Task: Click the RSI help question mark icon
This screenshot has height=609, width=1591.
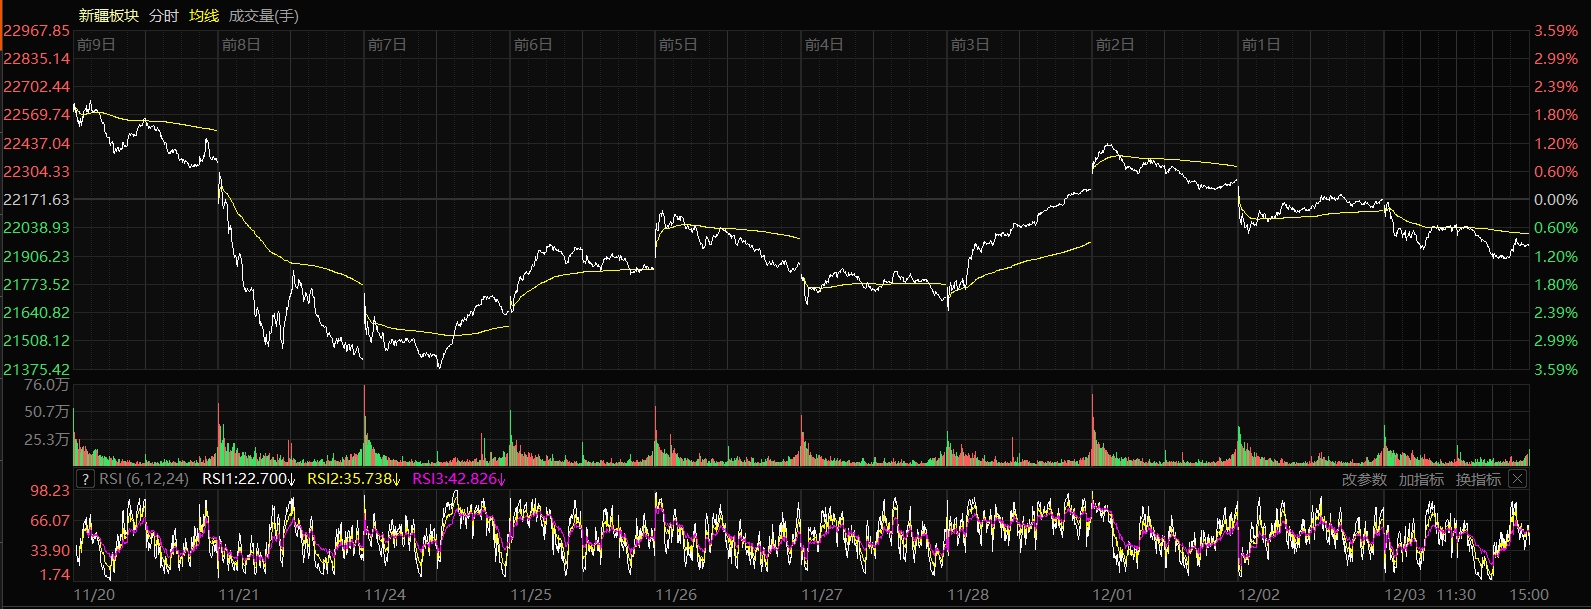Action: 85,479
